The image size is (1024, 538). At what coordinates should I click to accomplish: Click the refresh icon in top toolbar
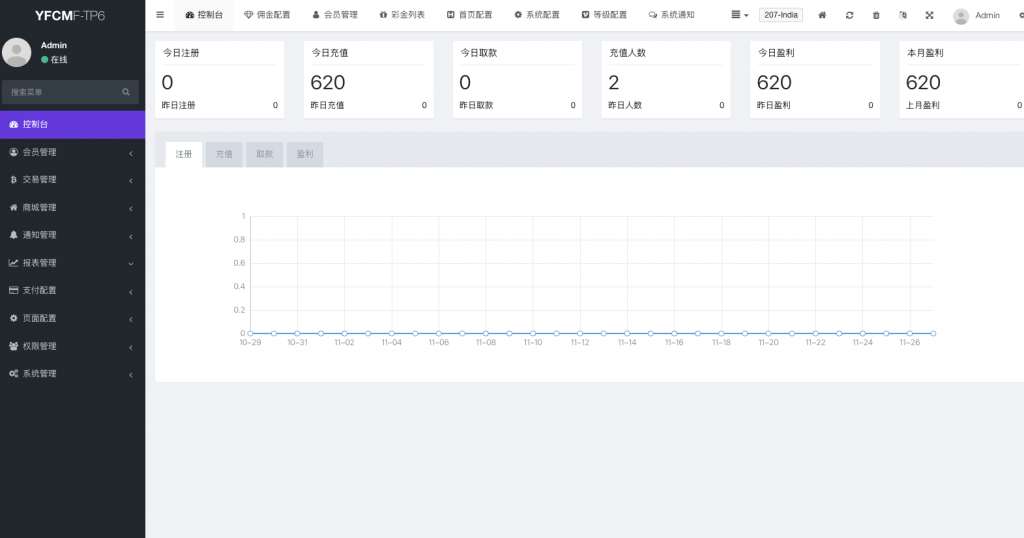[849, 16]
